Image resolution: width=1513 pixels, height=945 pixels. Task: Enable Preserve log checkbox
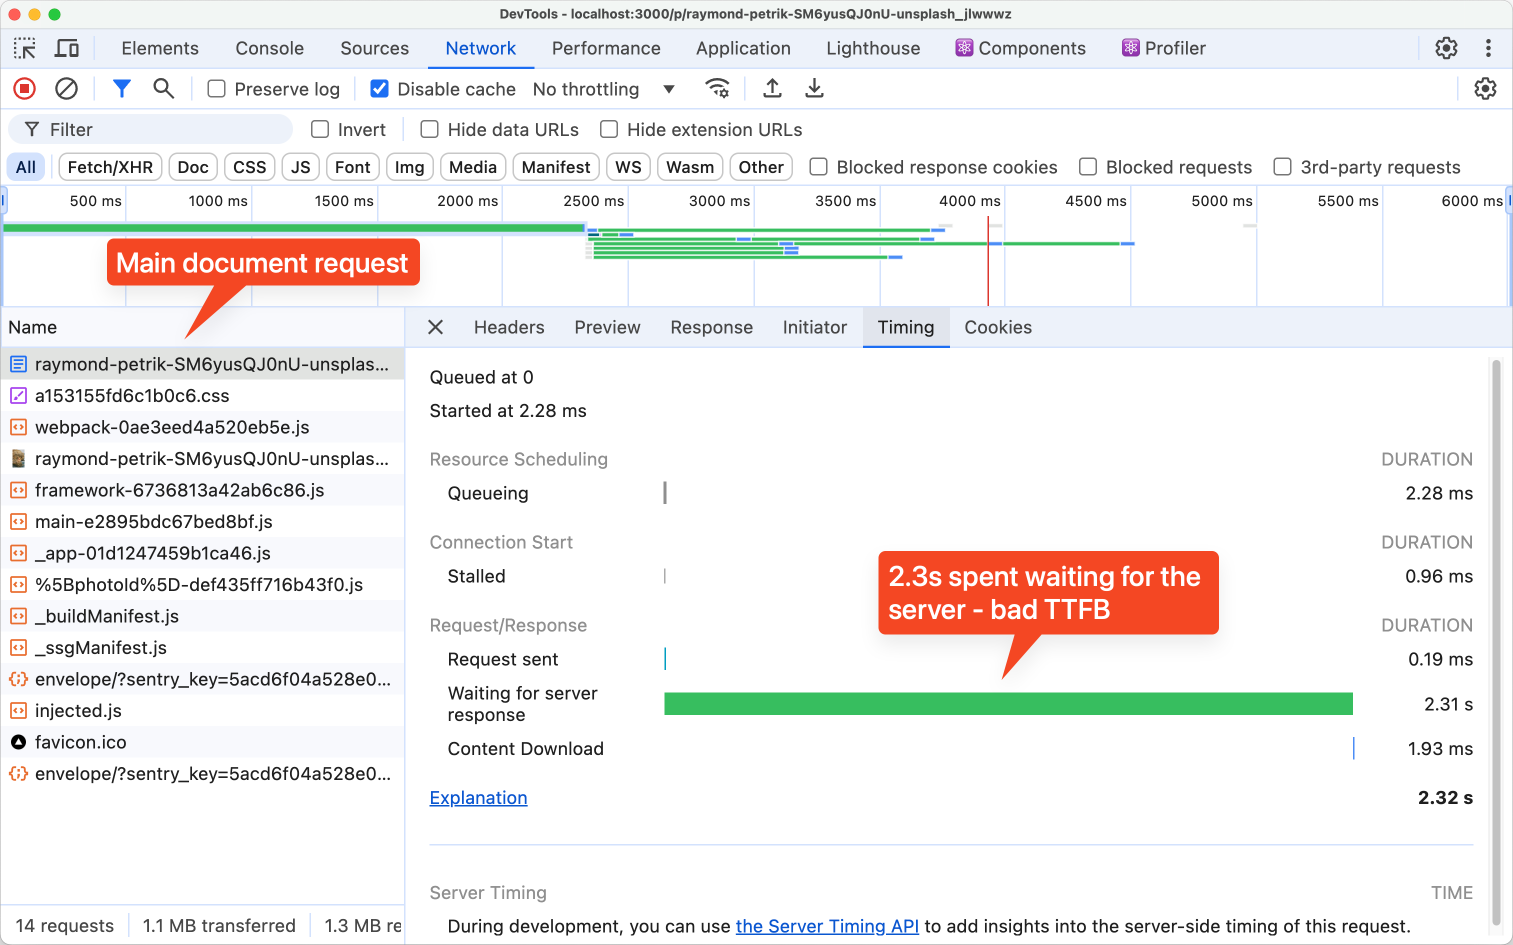216,89
